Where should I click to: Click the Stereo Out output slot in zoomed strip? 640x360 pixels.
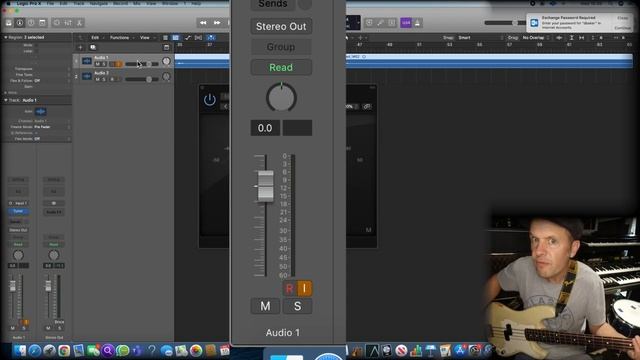[281, 27]
